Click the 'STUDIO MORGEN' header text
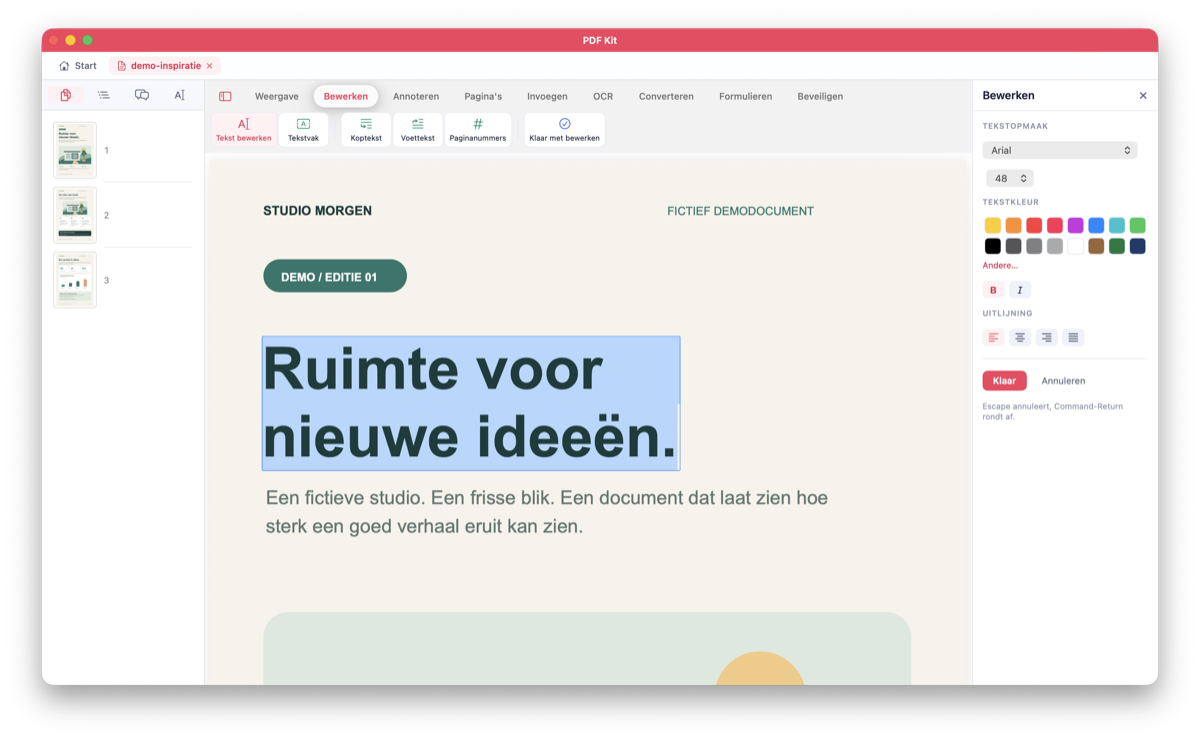Viewport: 1200px width, 740px height. [x=317, y=211]
